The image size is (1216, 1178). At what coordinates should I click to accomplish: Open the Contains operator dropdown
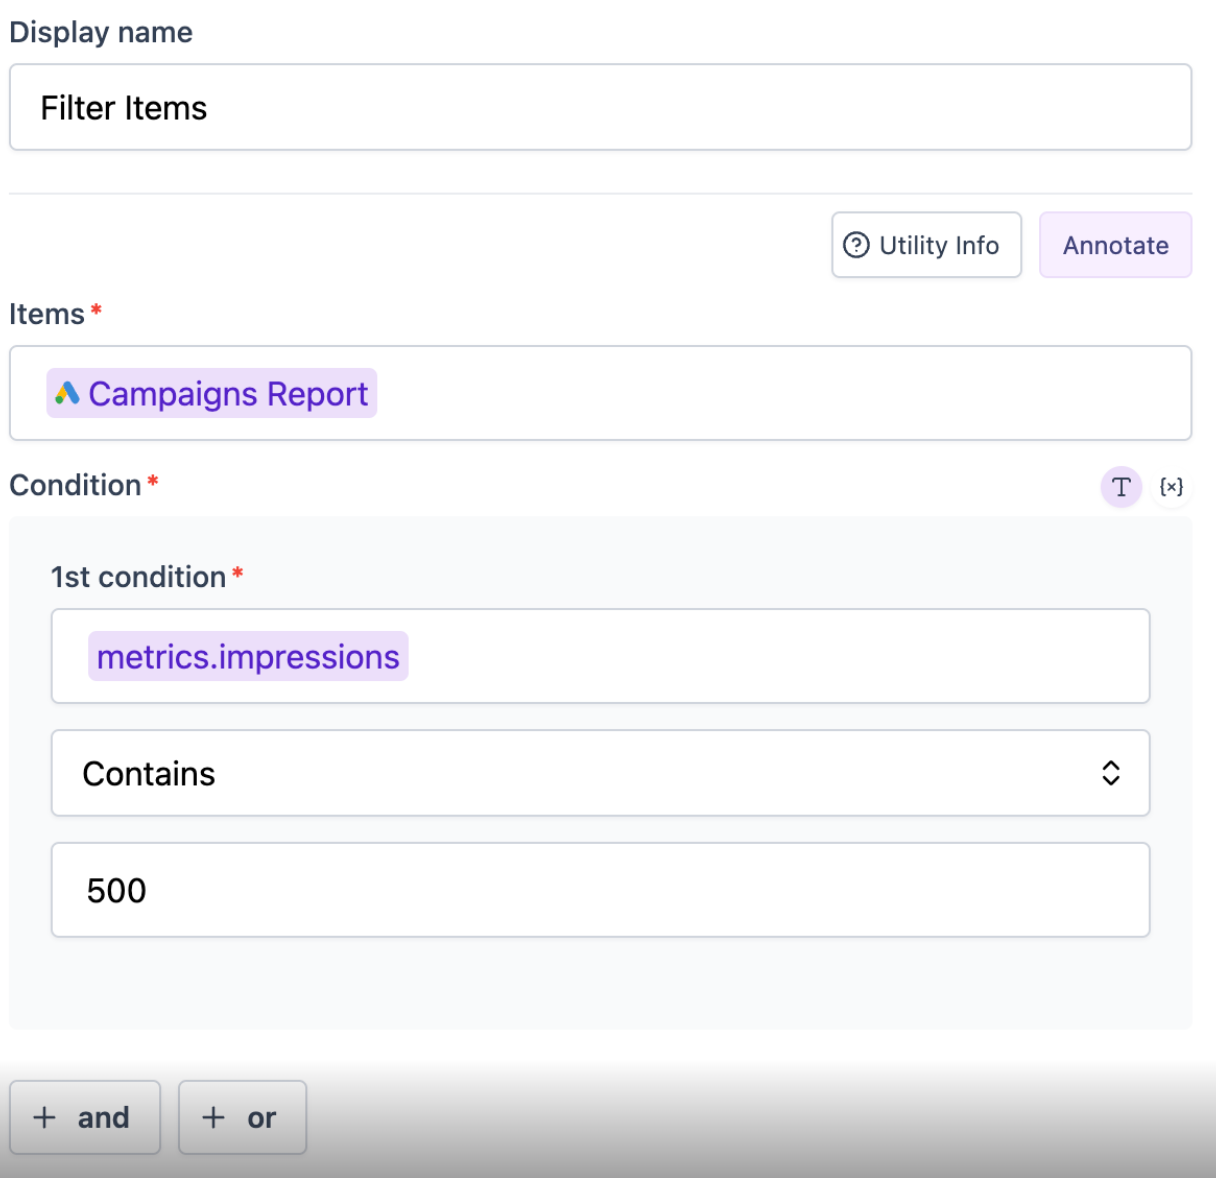point(600,773)
